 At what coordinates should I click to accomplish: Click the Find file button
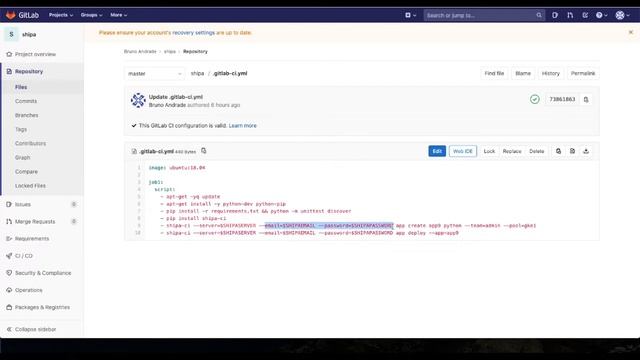494,73
